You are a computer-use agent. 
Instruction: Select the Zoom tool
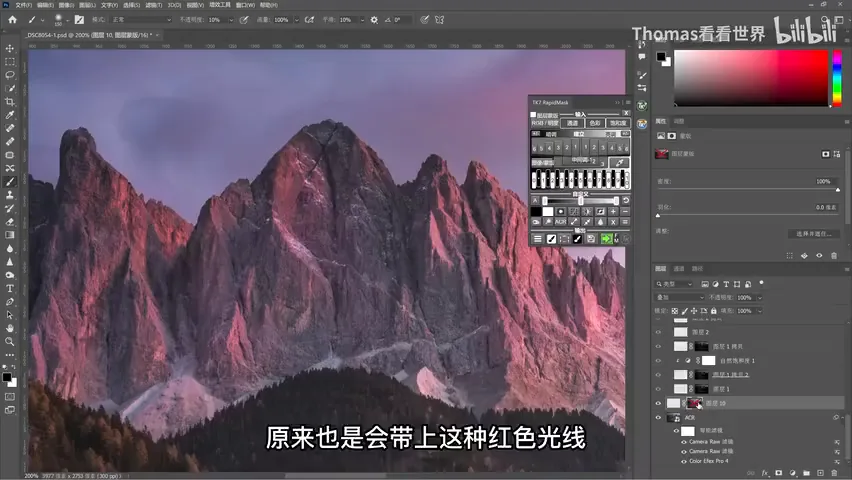(x=10, y=341)
